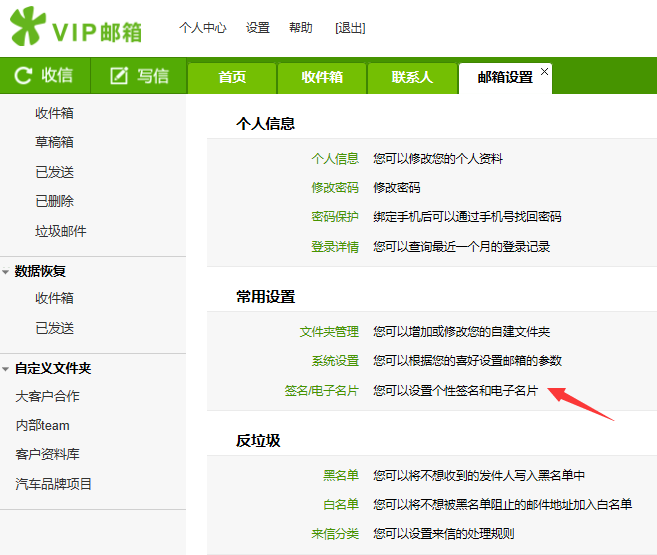Click text 您可以设置个性签名和电子名片

pos(456,391)
